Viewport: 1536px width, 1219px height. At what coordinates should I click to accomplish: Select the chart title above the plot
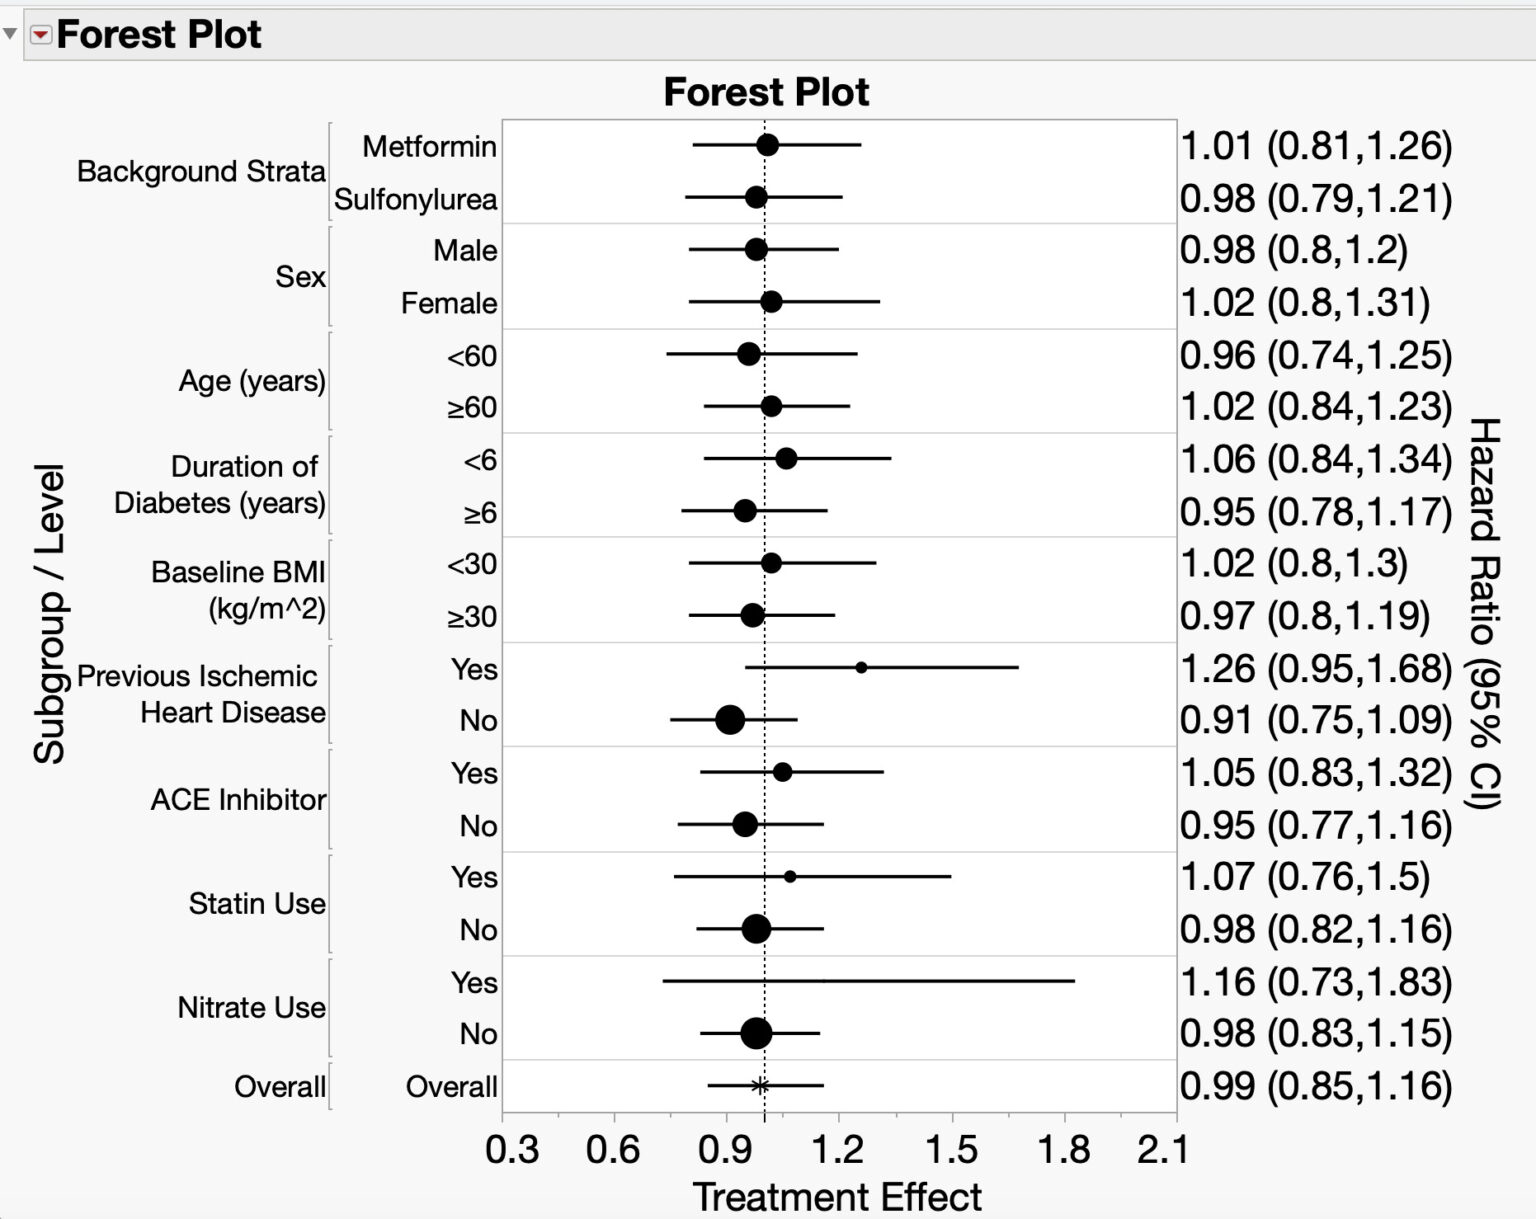point(766,92)
